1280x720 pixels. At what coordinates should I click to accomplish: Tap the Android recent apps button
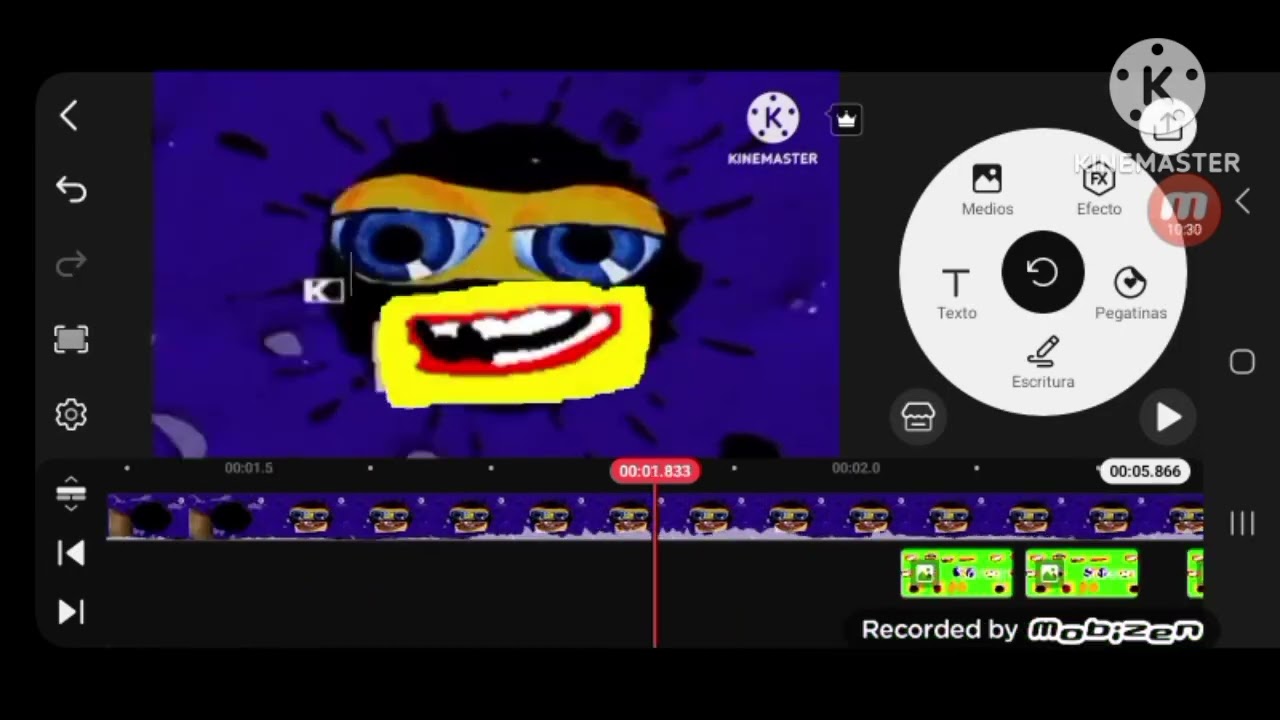pos(1242,523)
